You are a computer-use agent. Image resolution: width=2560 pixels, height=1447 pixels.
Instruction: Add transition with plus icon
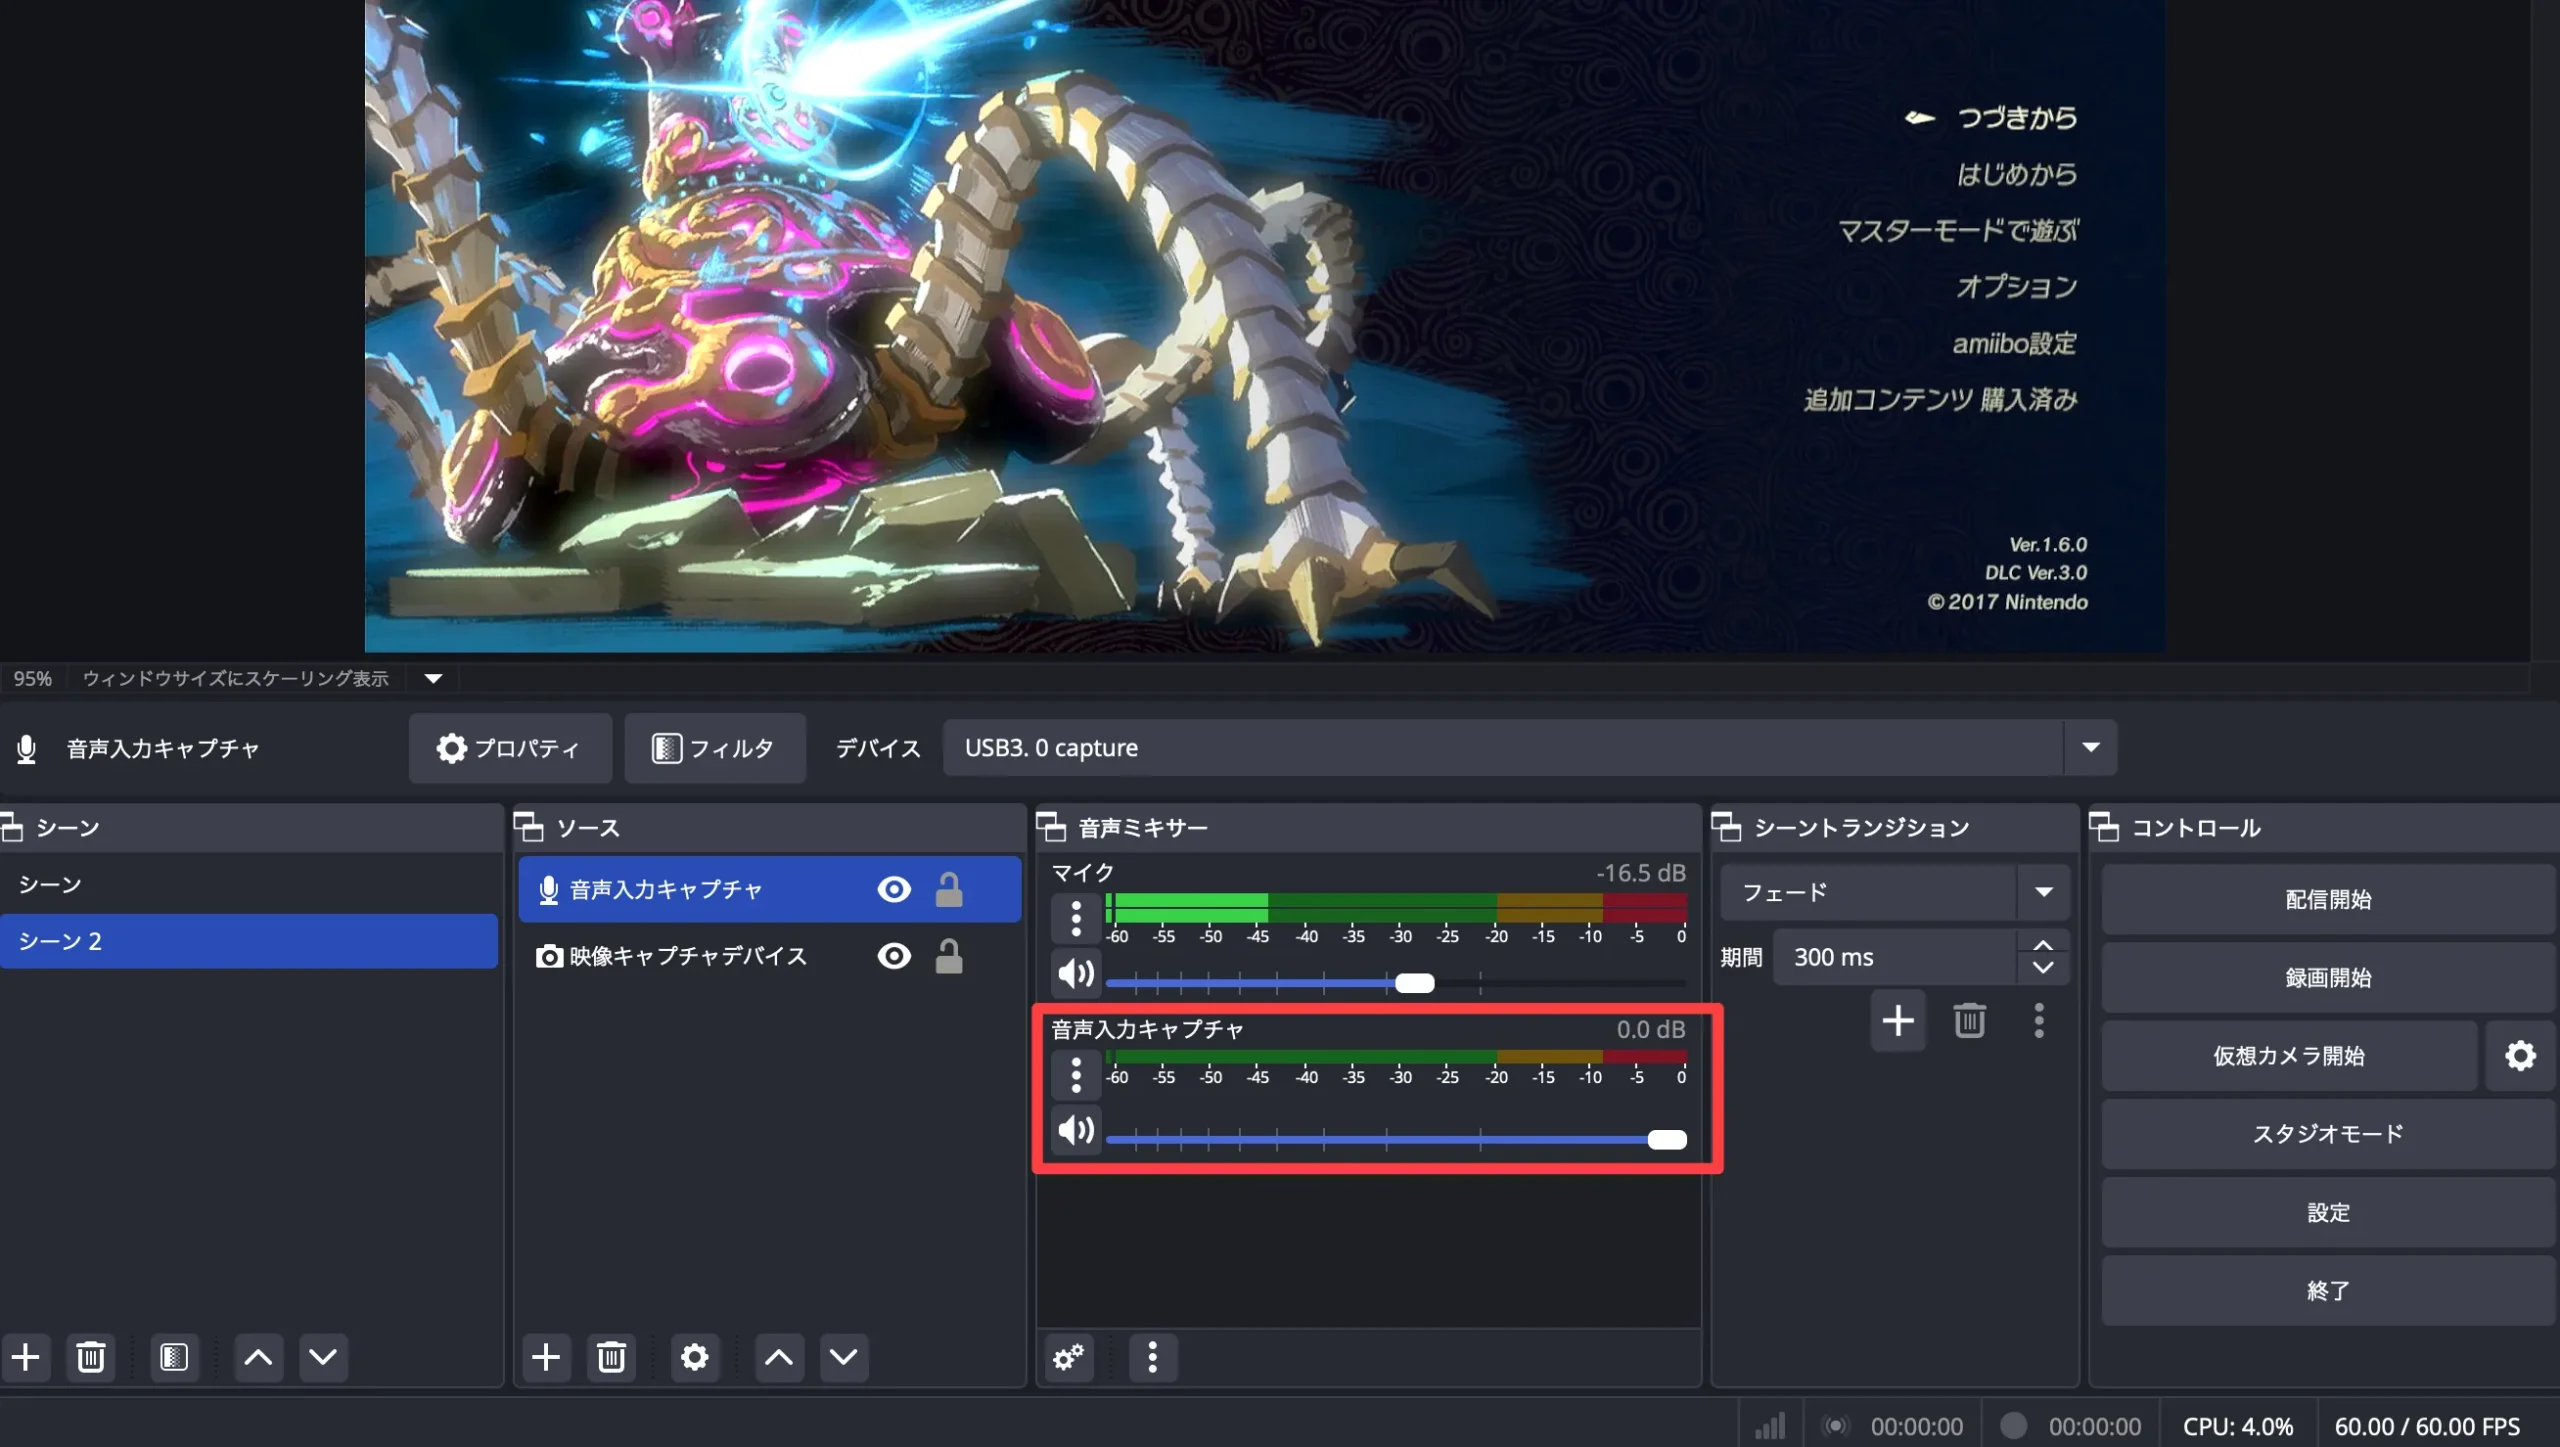coord(1897,1021)
